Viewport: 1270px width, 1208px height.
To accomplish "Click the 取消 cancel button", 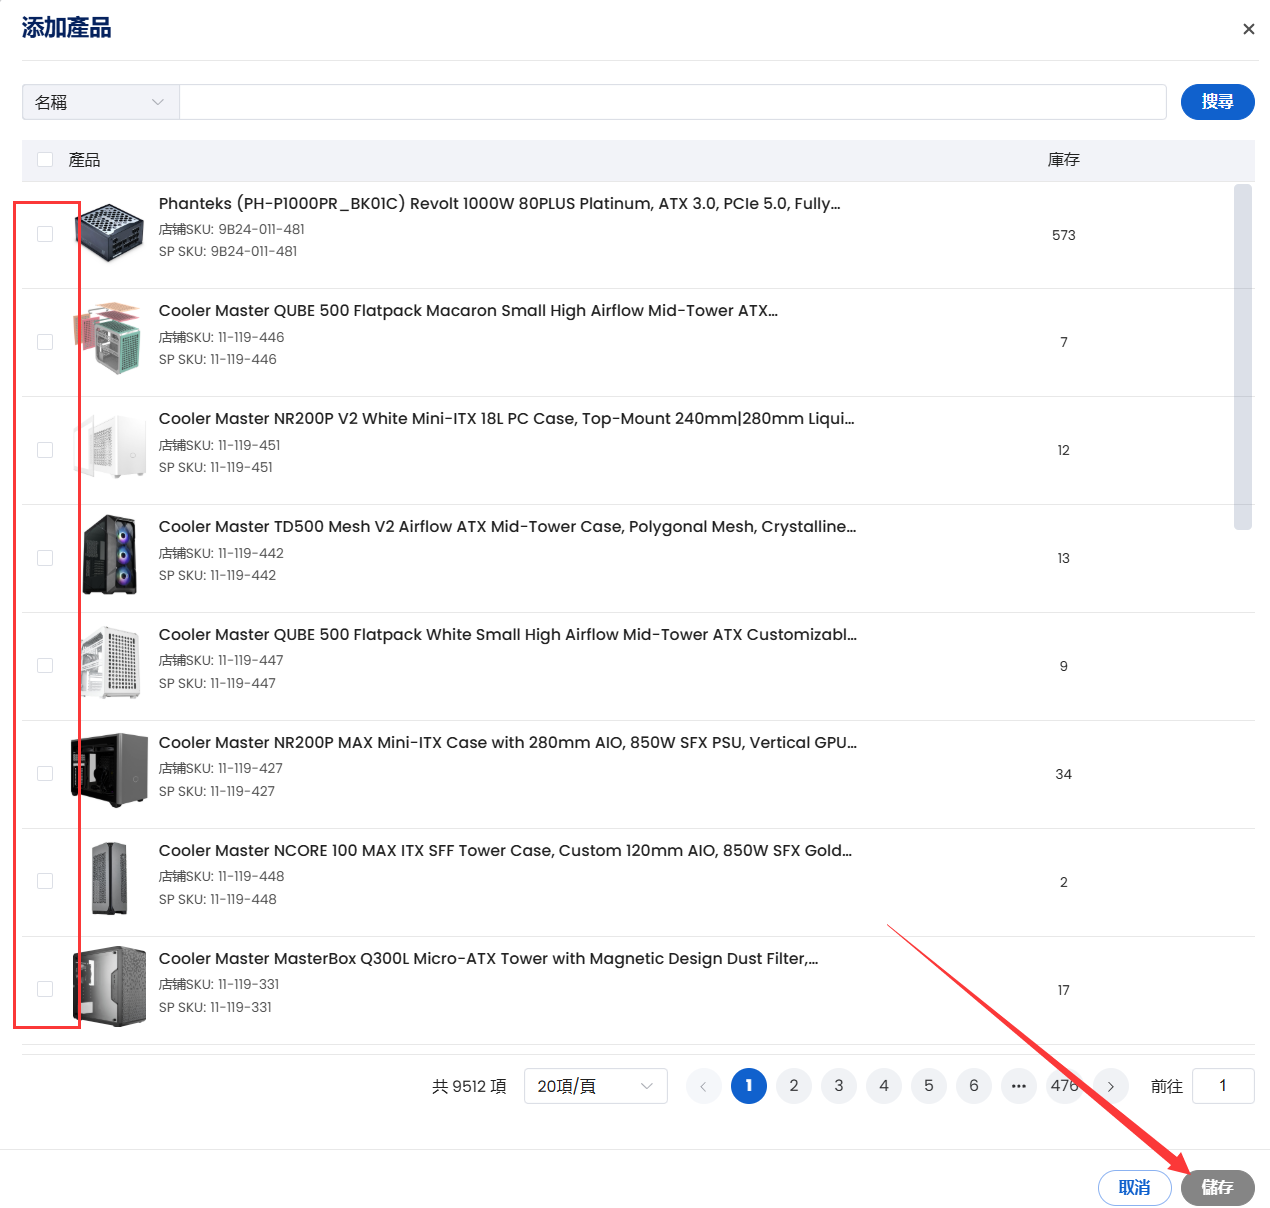I will pyautogui.click(x=1135, y=1188).
